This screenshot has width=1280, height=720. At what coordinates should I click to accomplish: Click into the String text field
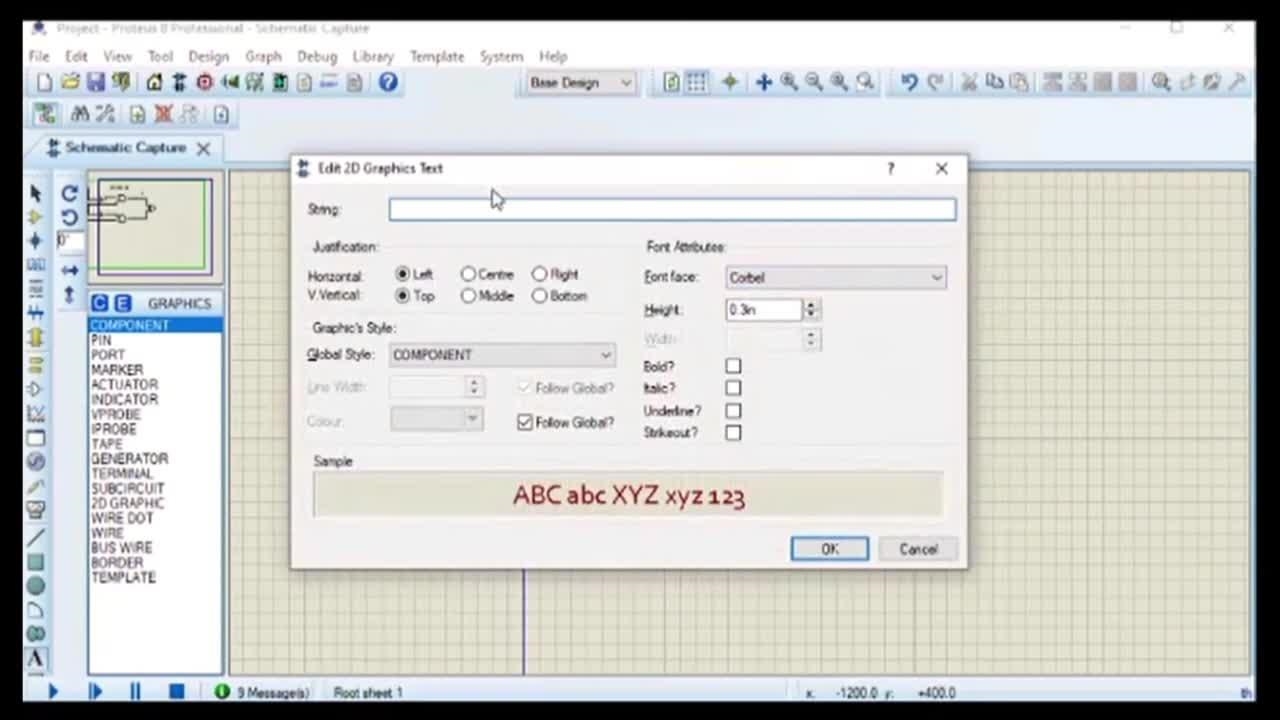[672, 209]
